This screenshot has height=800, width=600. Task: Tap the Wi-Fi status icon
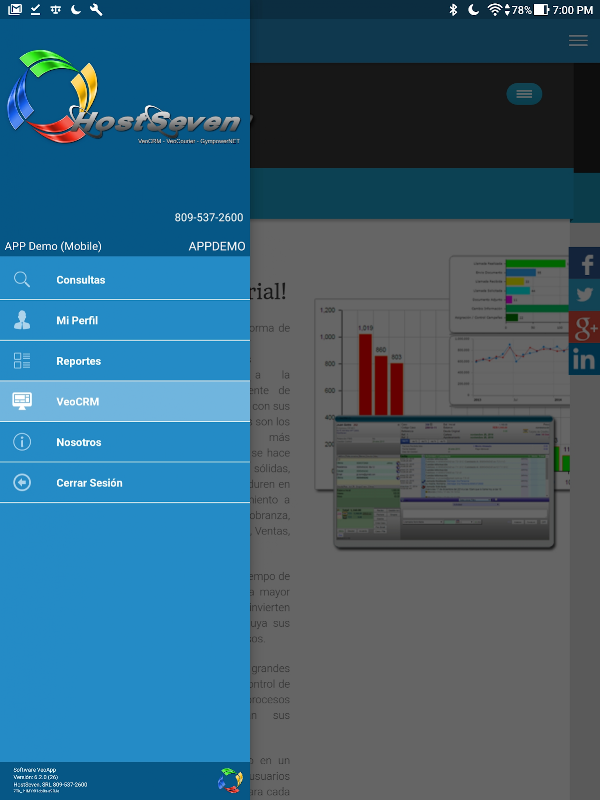(494, 10)
